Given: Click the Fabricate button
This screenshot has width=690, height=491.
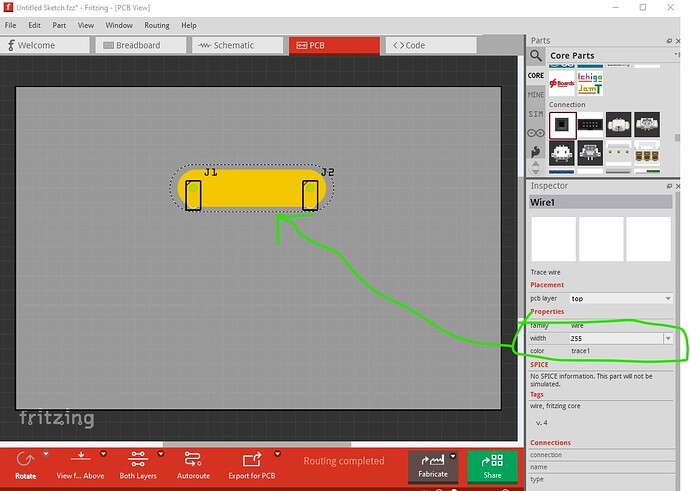Looking at the screenshot, I should tap(433, 466).
